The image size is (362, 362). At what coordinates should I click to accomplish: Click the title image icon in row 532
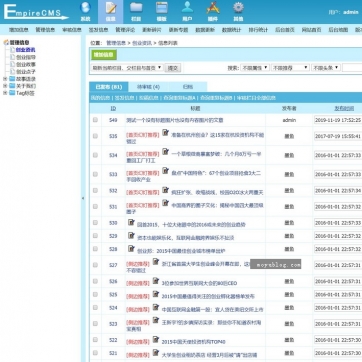(x=165, y=190)
